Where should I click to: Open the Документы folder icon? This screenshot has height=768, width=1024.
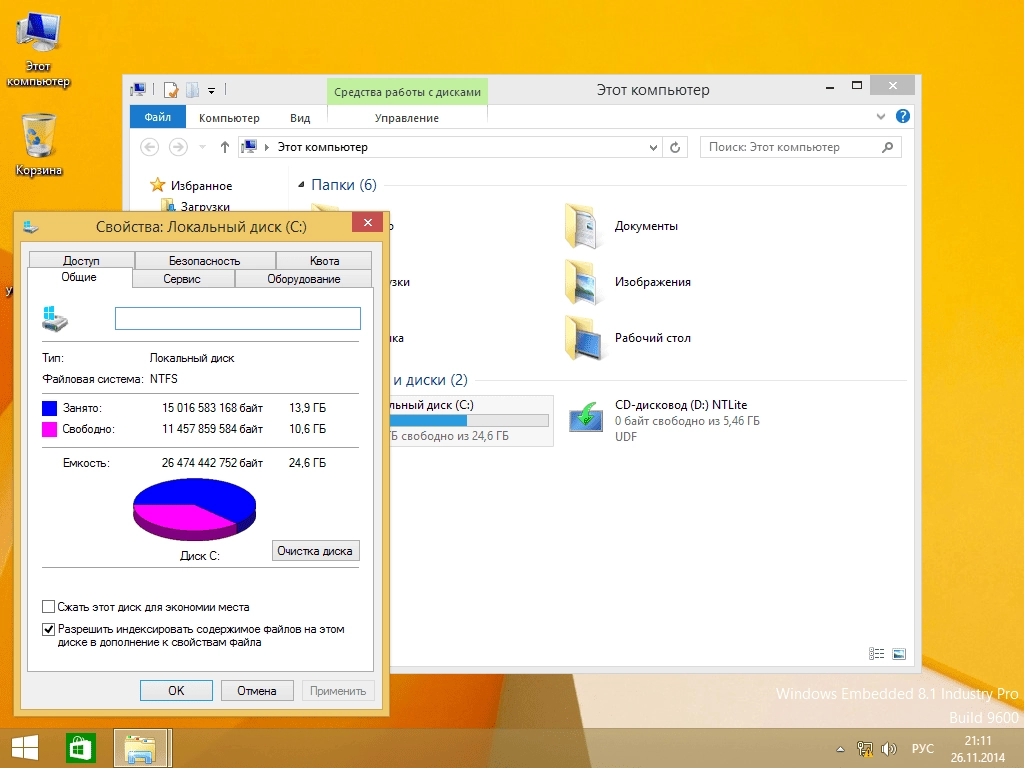point(582,226)
